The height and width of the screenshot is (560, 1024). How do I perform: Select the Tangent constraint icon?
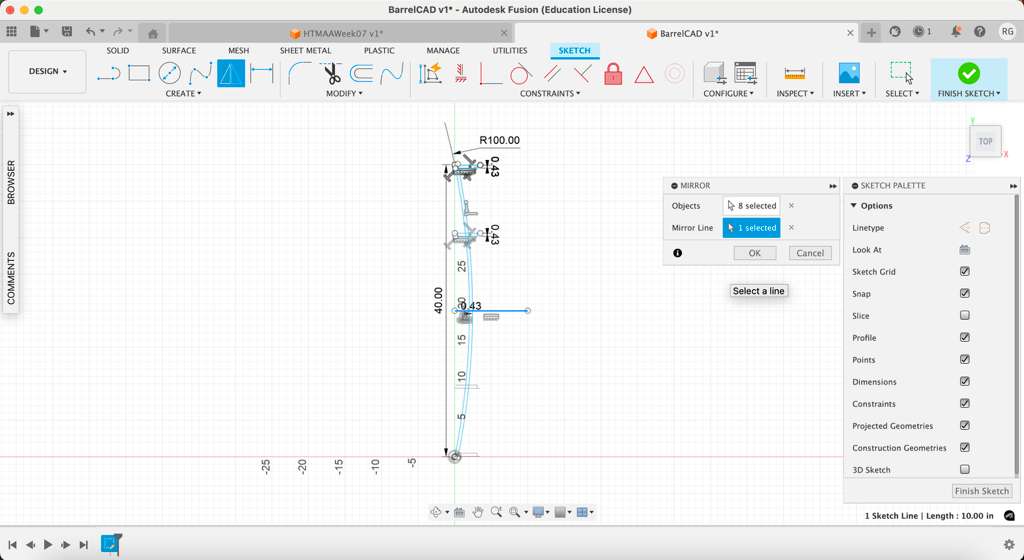pyautogui.click(x=520, y=74)
